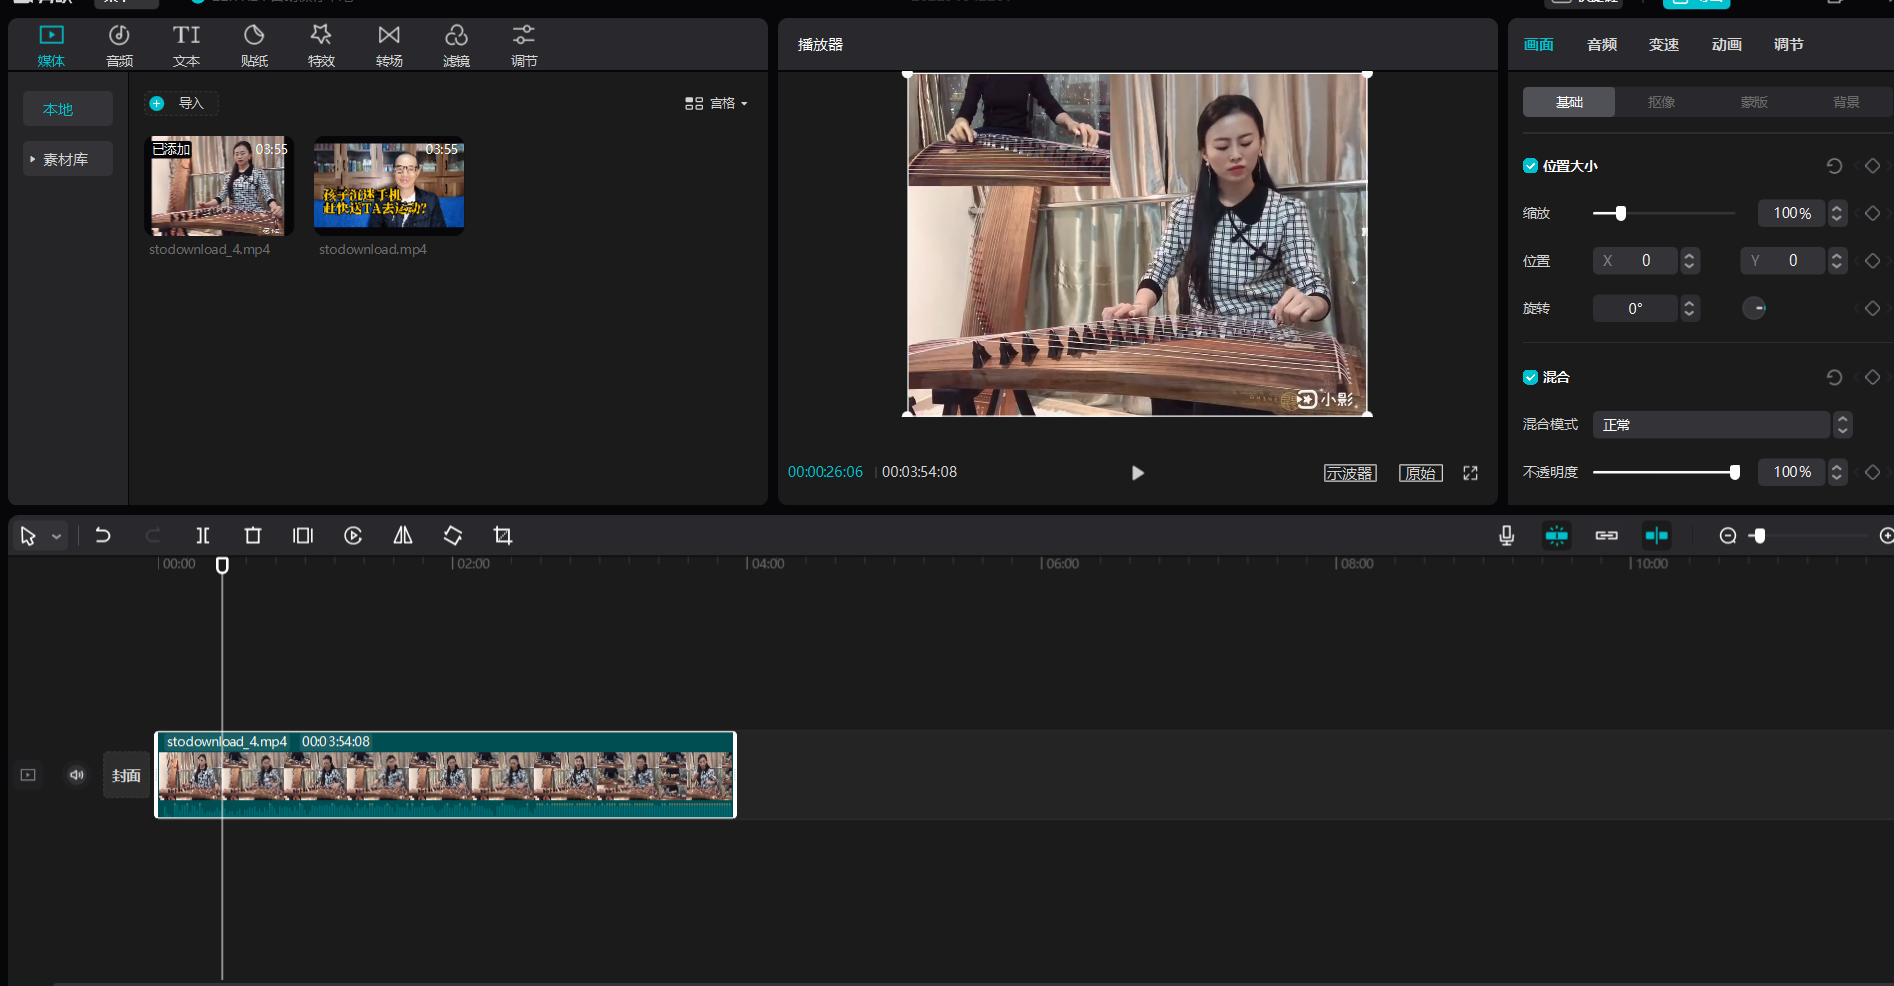The height and width of the screenshot is (986, 1894).
Task: Click the 封面 cover button
Action: [x=126, y=775]
